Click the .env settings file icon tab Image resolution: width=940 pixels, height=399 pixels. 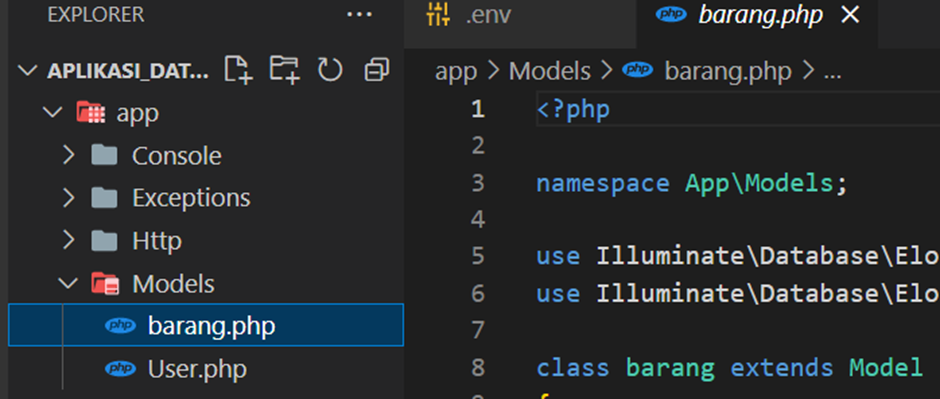pyautogui.click(x=438, y=15)
